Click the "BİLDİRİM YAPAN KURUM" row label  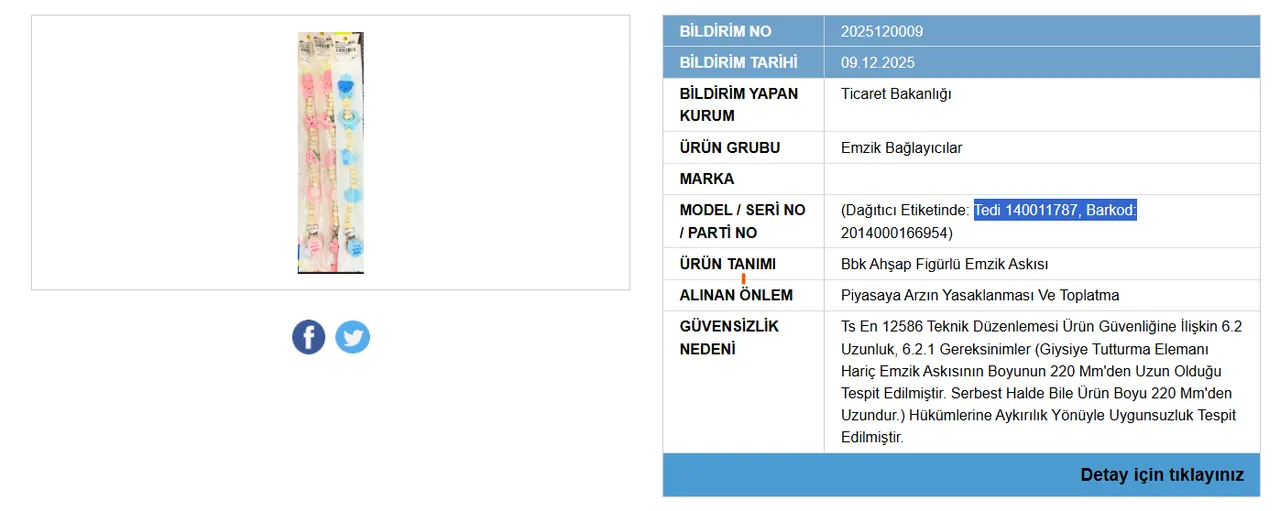[738, 104]
